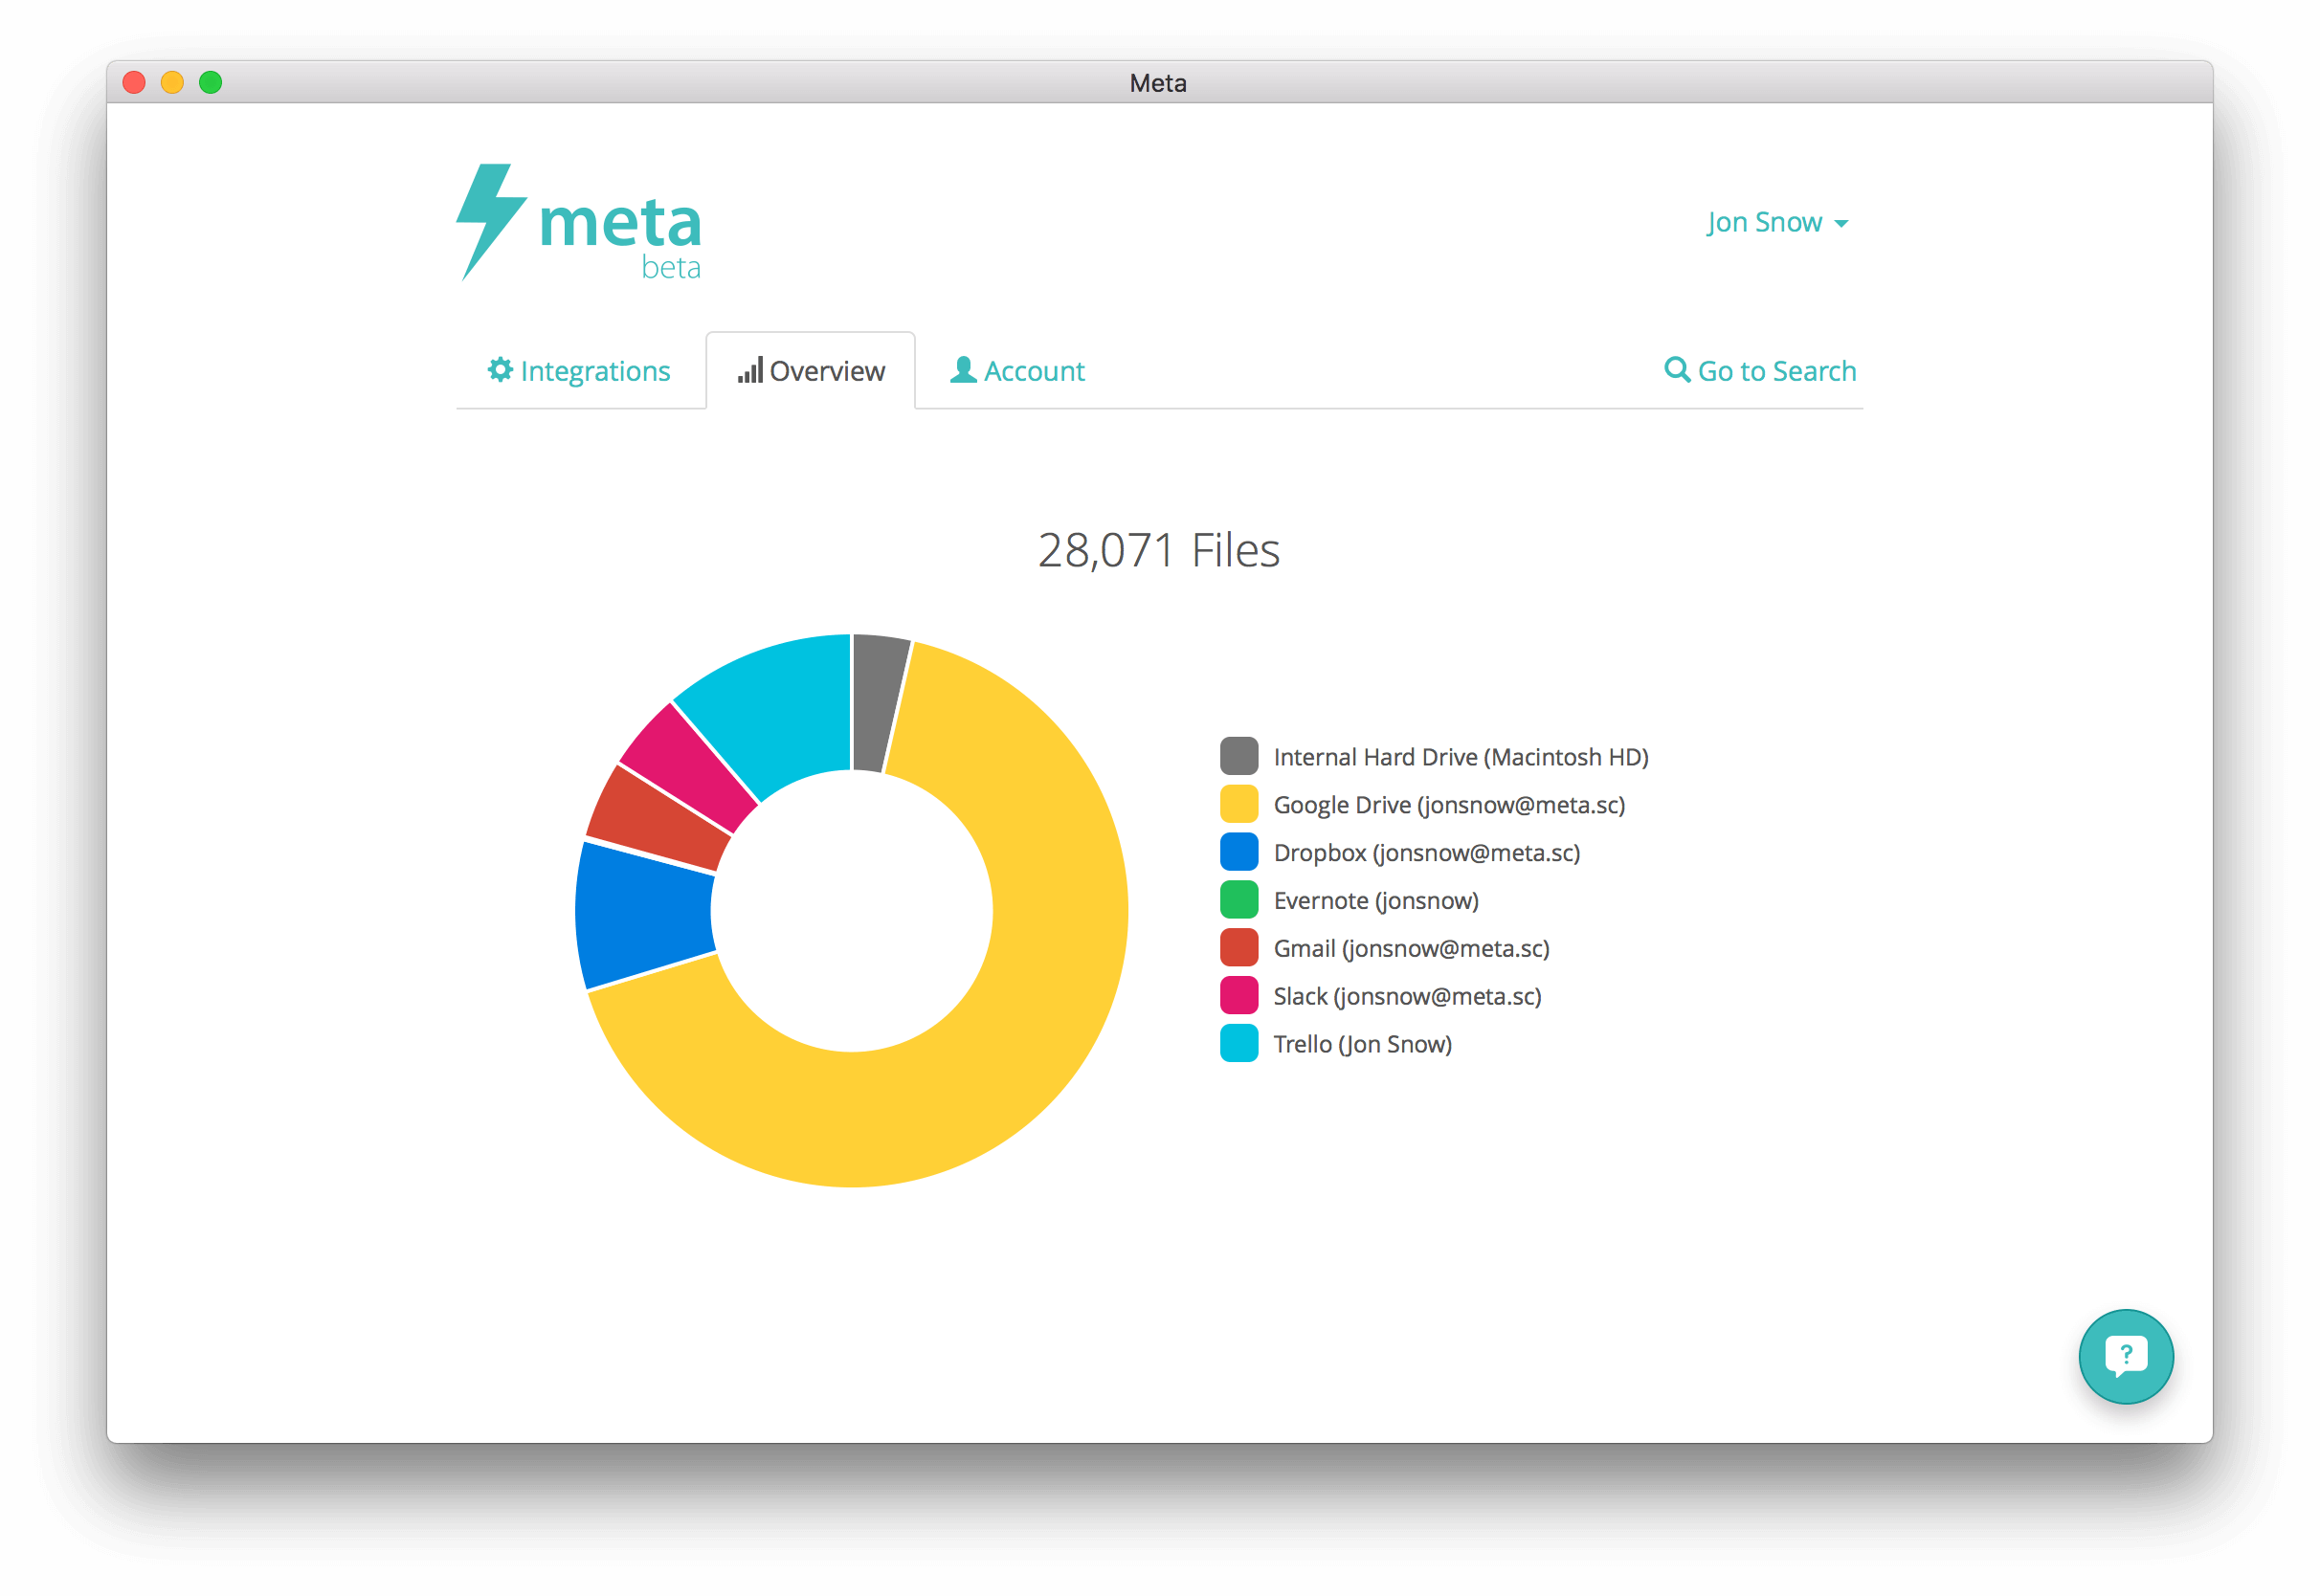Click the Gmail legend label
This screenshot has width=2320, height=1596.
tap(1411, 948)
